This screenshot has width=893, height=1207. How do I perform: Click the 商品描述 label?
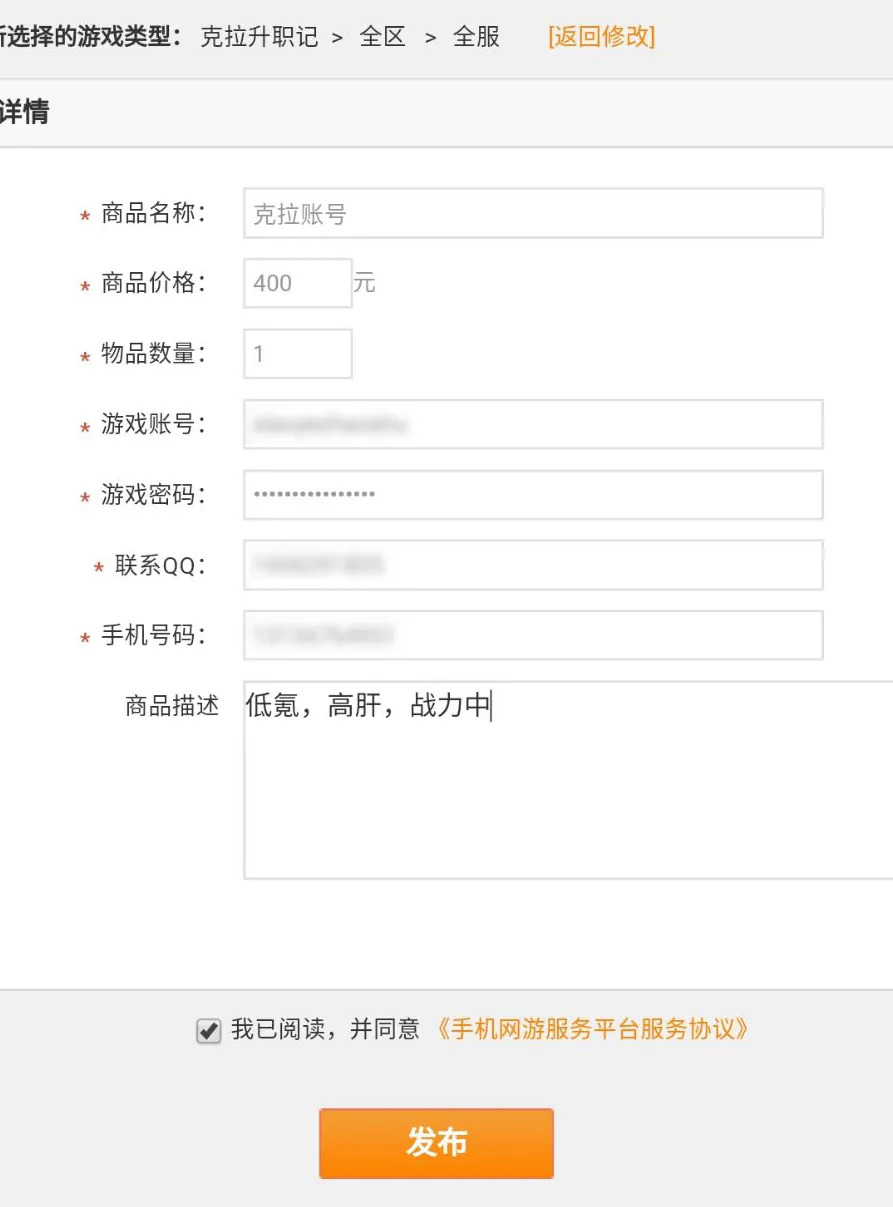coord(171,706)
